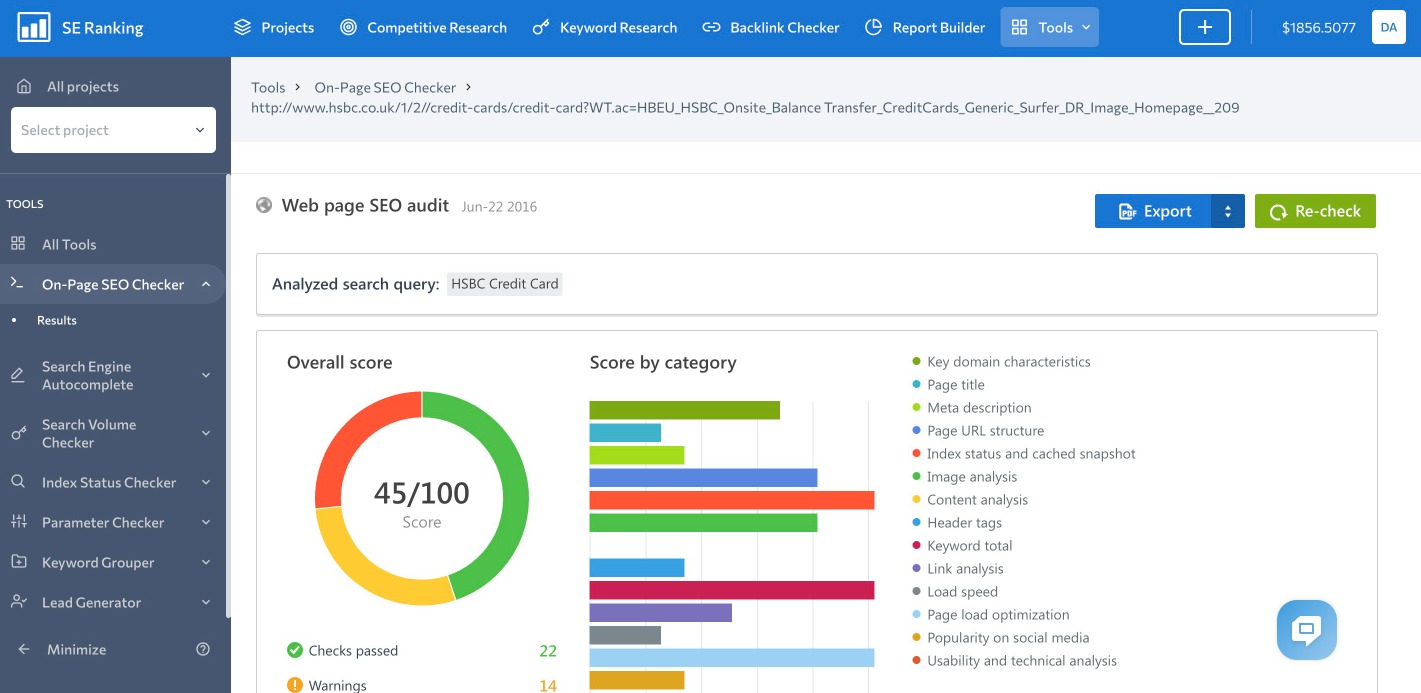Expand Search Volume Checker section

[x=206, y=433]
